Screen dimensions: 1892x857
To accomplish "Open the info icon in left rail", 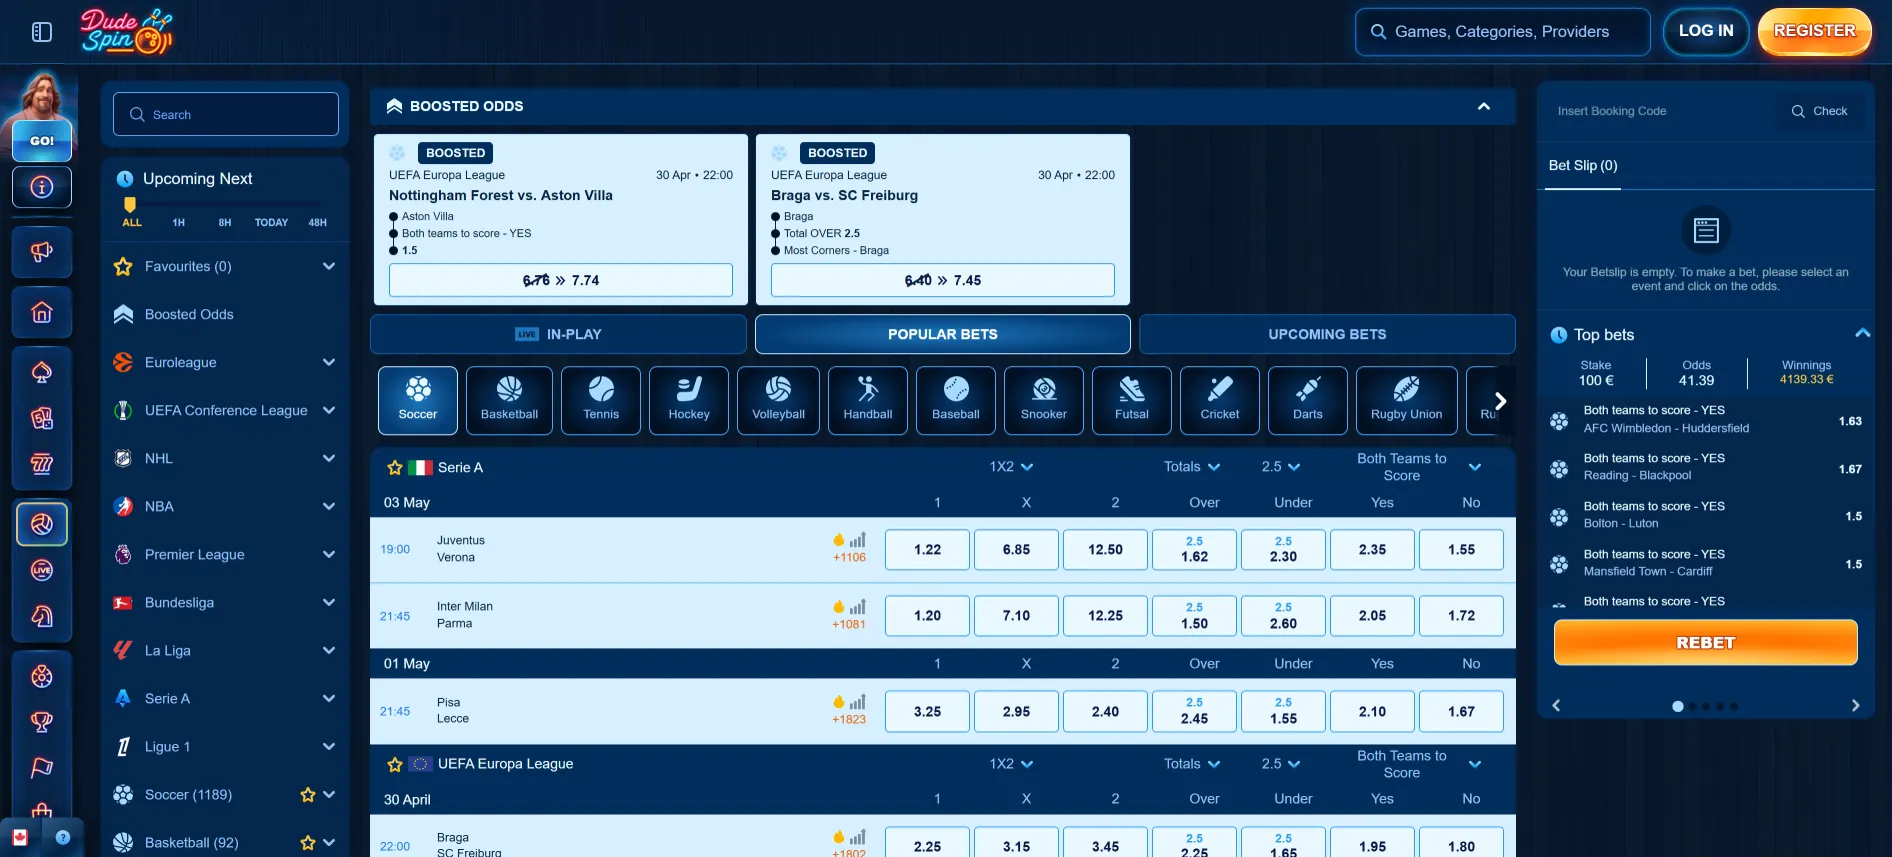I will (42, 187).
